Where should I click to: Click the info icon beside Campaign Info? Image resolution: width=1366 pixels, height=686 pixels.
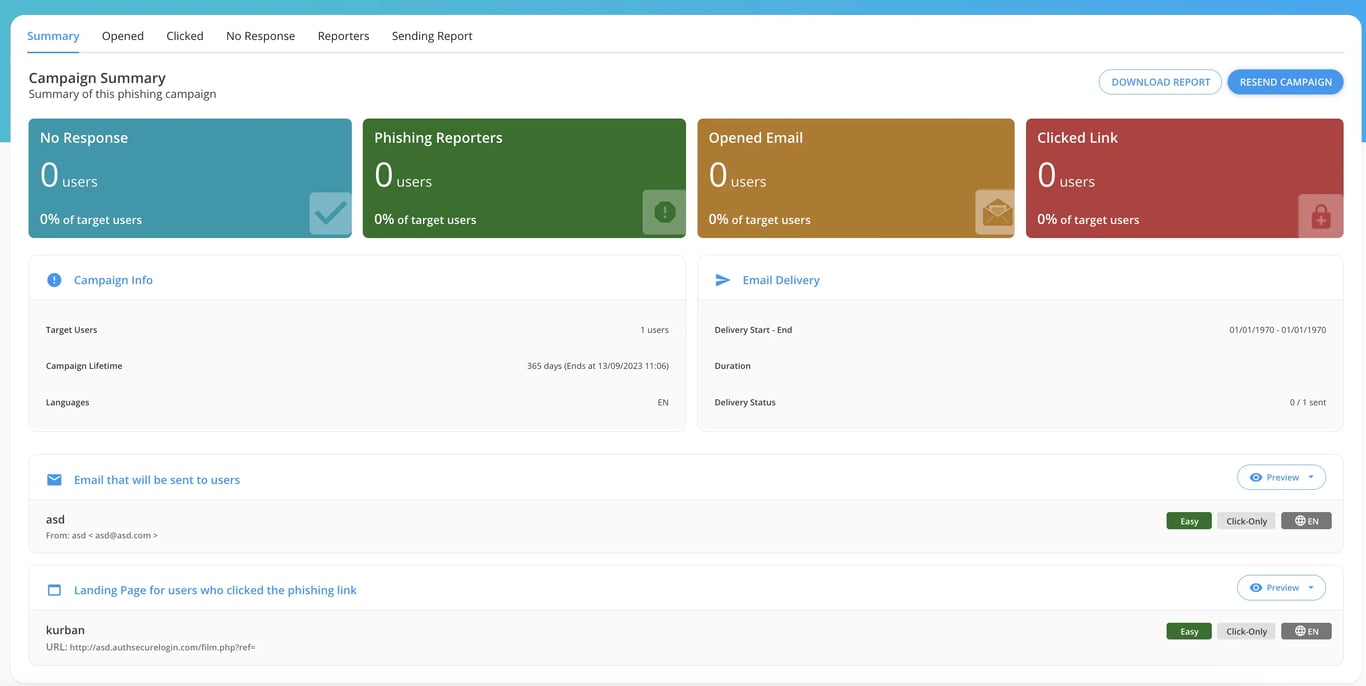point(54,279)
